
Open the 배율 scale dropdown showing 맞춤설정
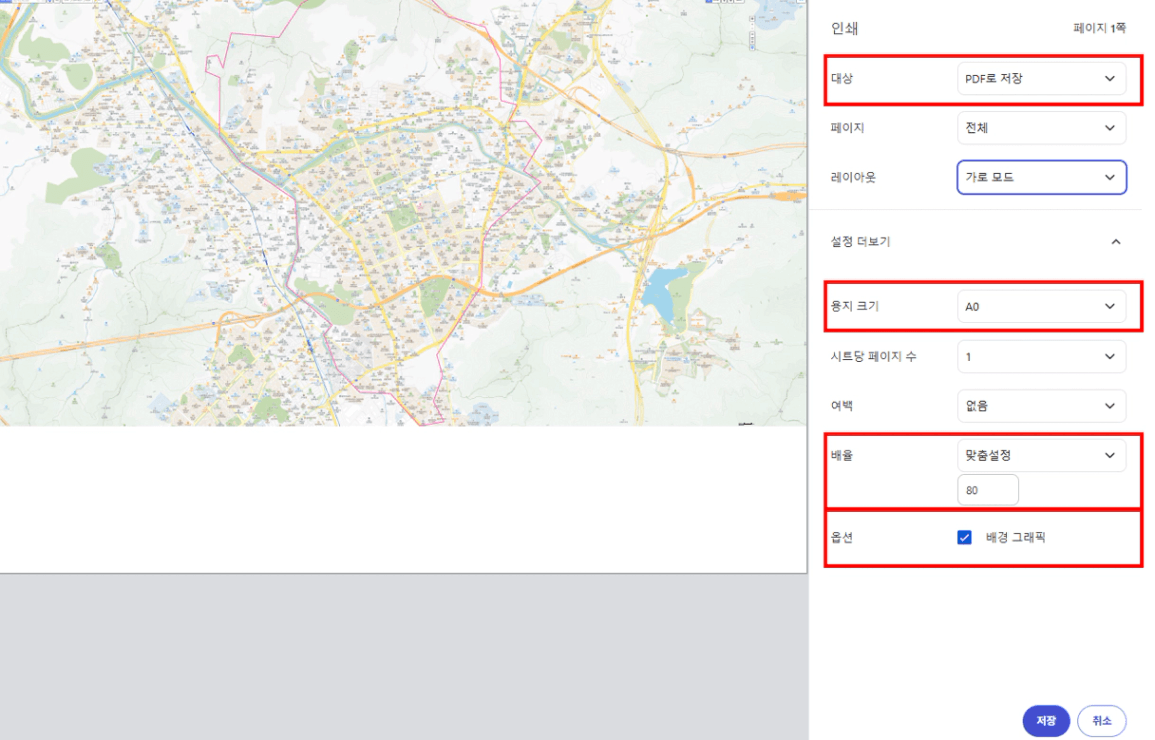point(1040,455)
